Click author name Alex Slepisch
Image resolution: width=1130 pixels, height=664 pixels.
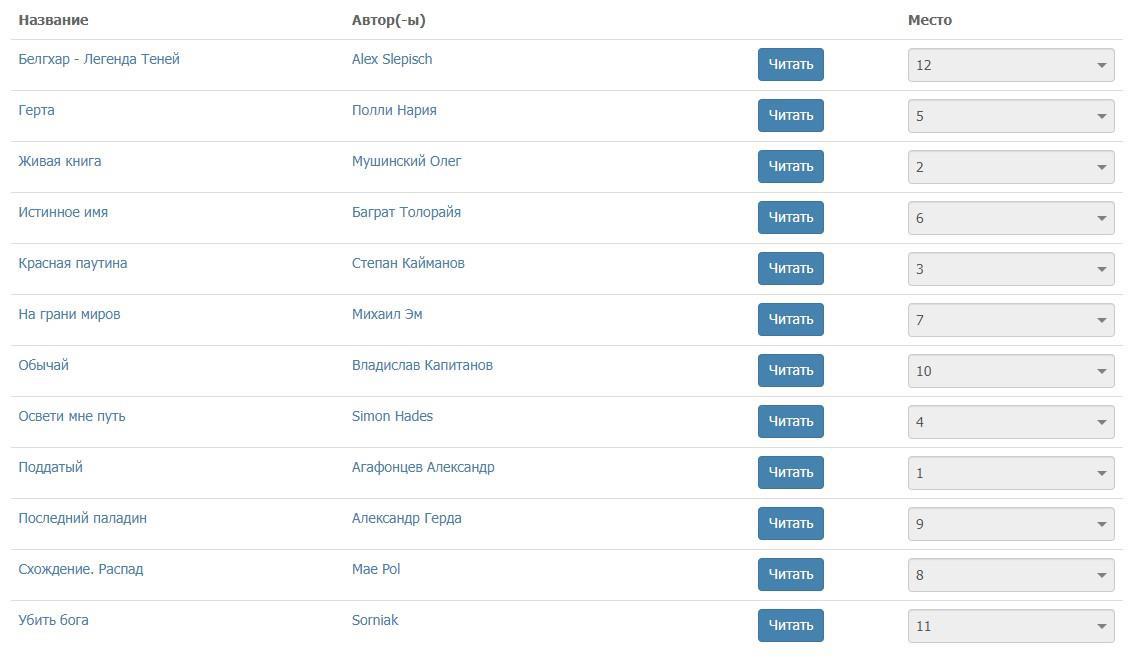click(392, 59)
